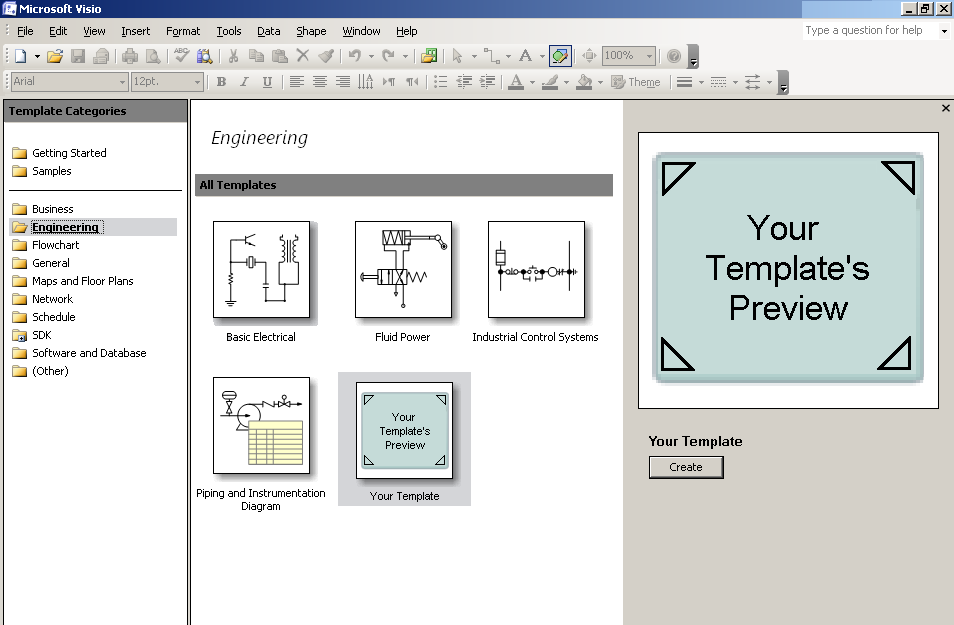Screen dimensions: 954x625
Task: Select the Basic Electrical template thumbnail
Action: tap(261, 270)
